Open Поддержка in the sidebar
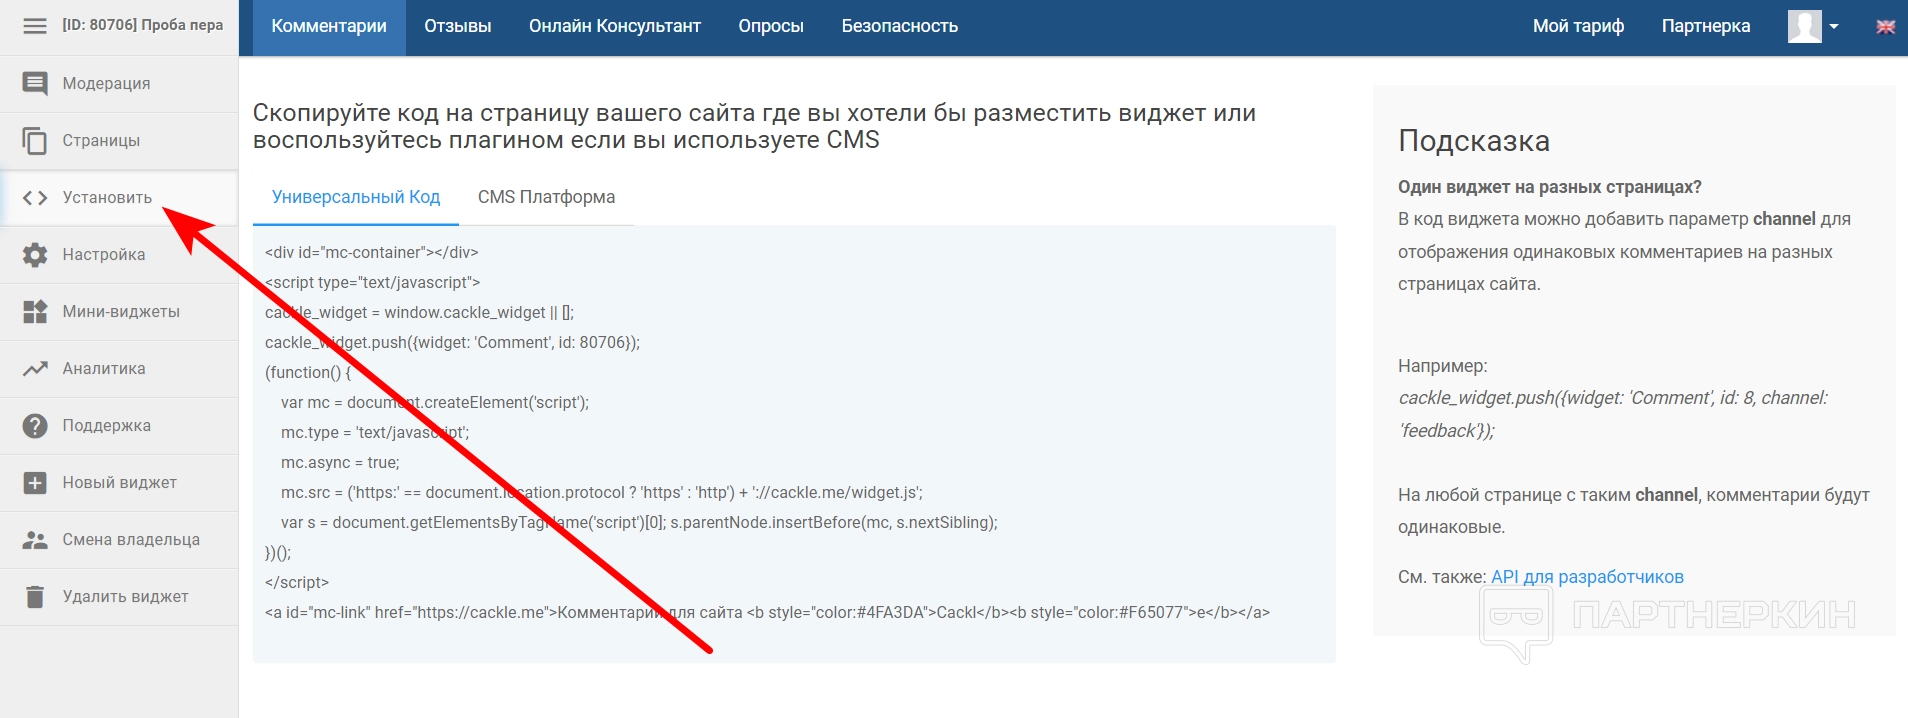 (119, 426)
